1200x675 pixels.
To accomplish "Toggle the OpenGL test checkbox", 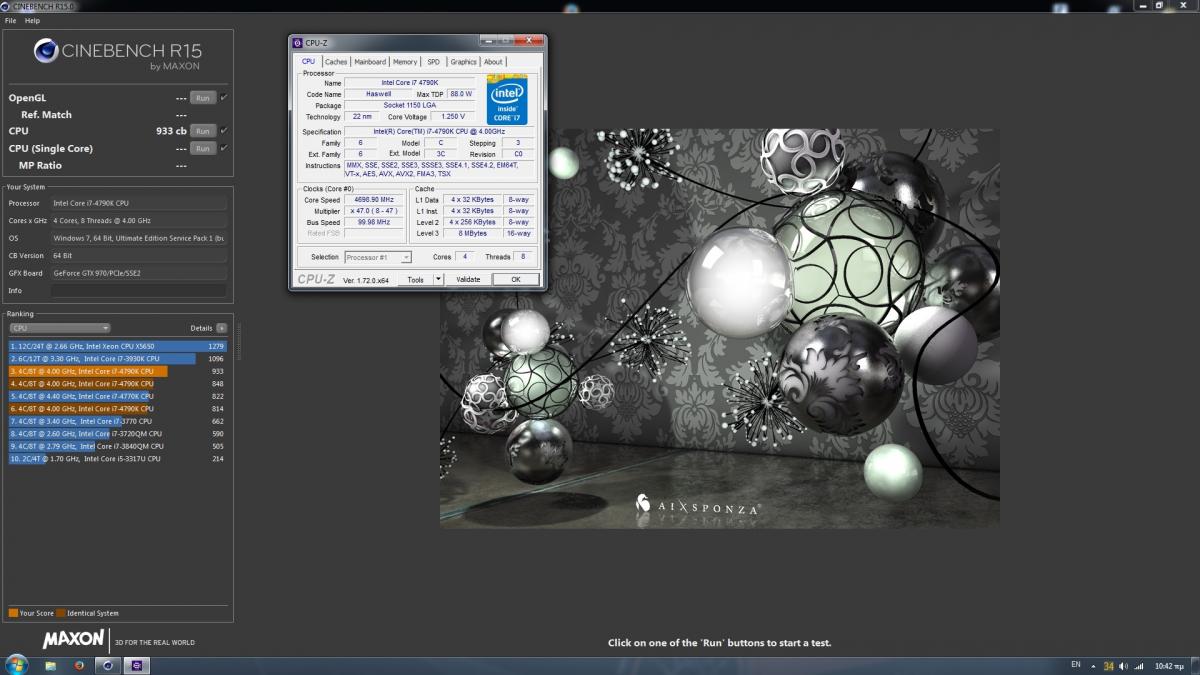I will point(224,98).
